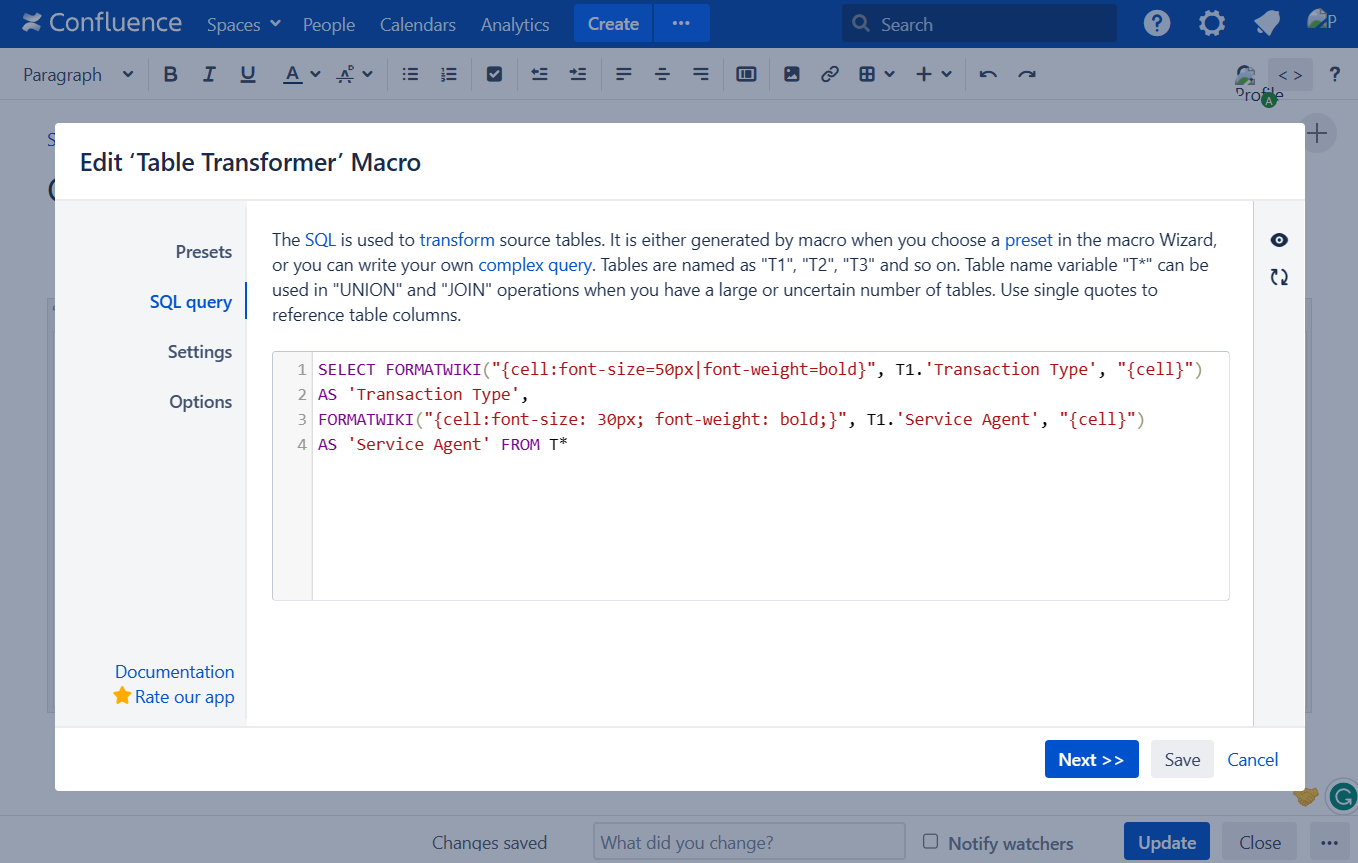Expand the Spaces menu dropdown
Screen dimensions: 1358x863
click(x=243, y=24)
